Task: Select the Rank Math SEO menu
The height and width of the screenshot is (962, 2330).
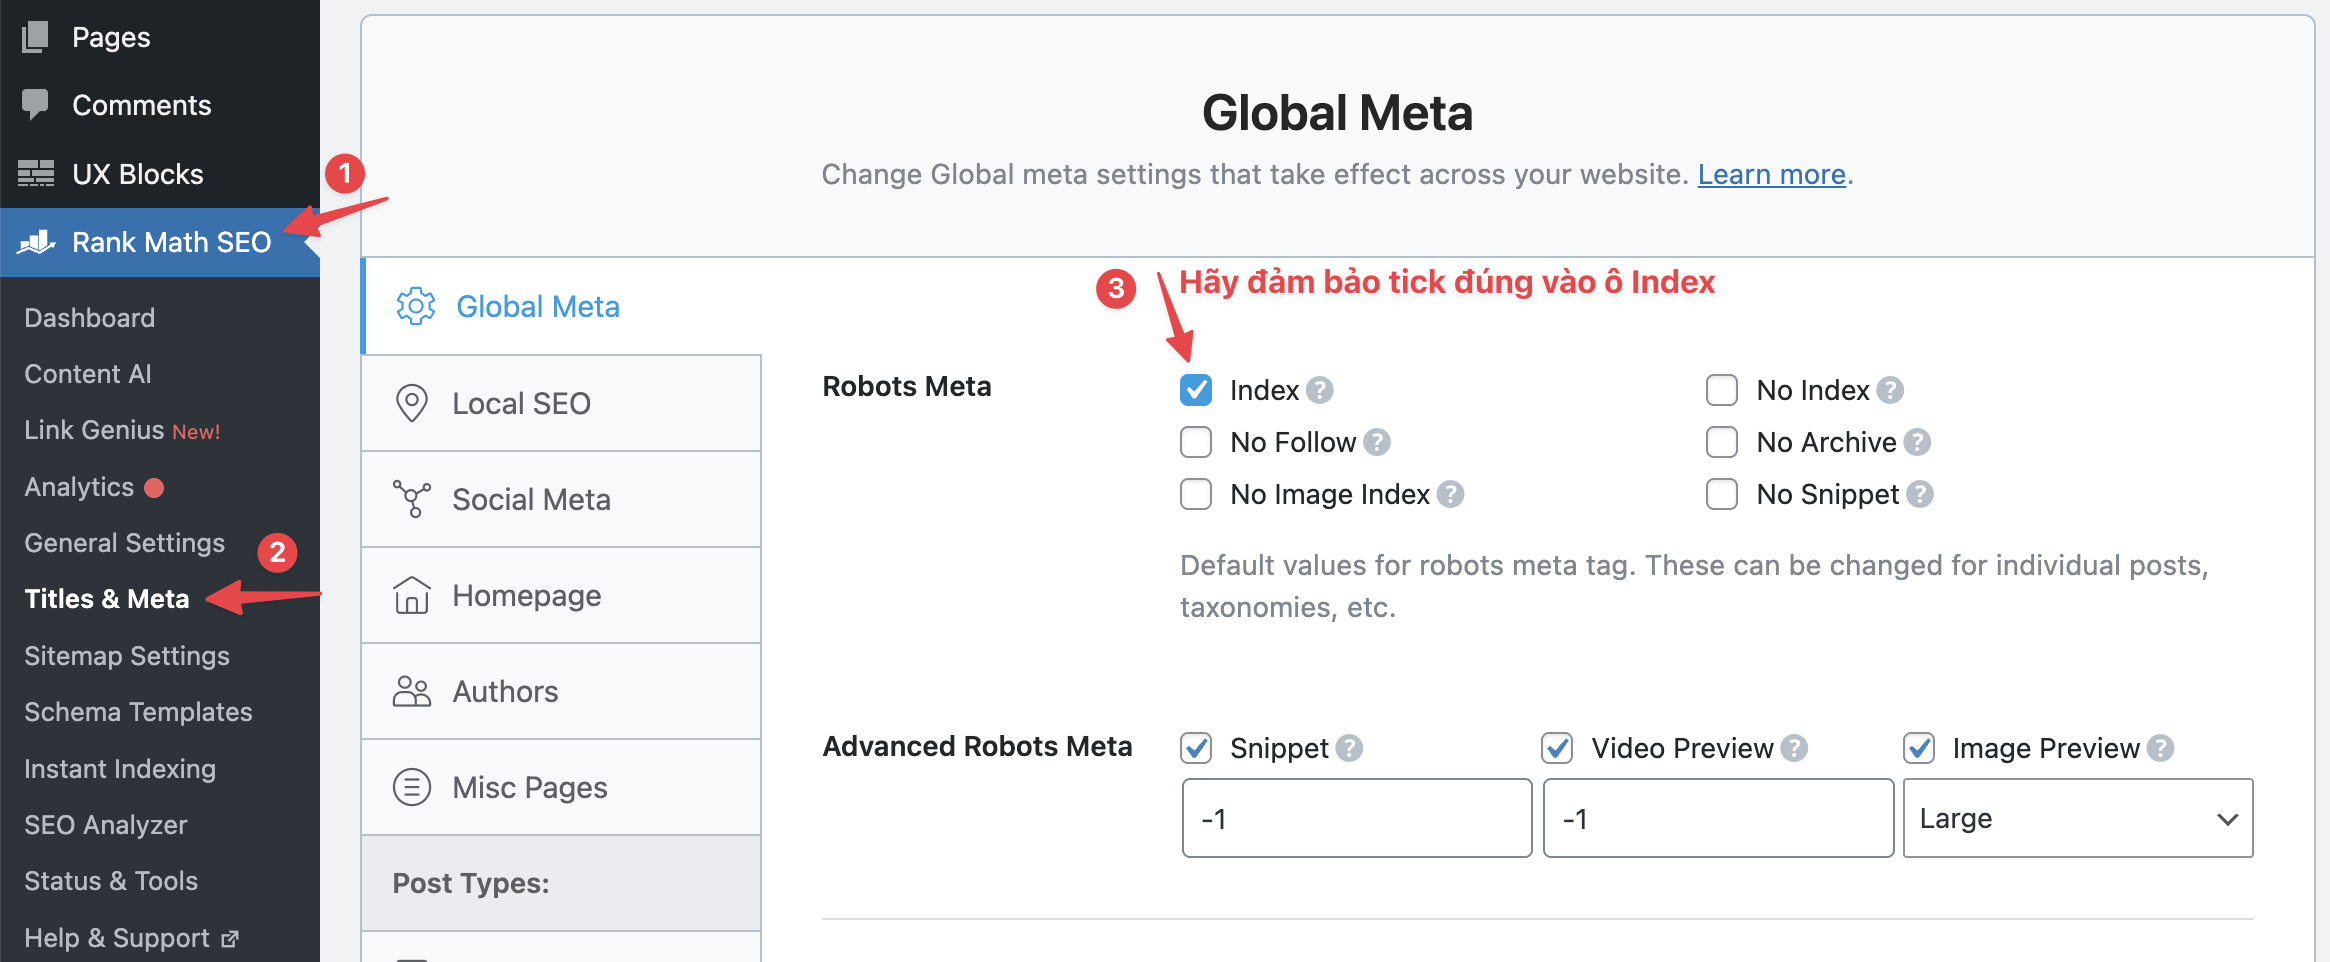Action: [171, 242]
